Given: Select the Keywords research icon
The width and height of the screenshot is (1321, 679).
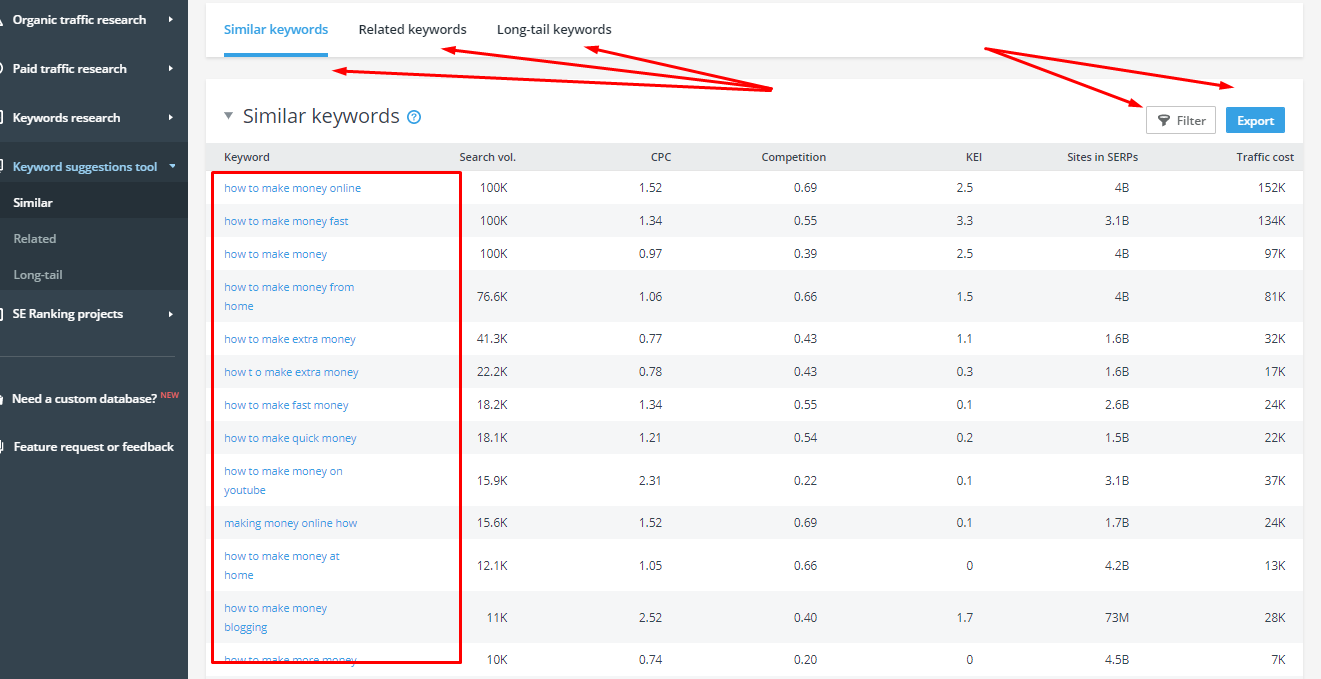Looking at the screenshot, I should 4,117.
